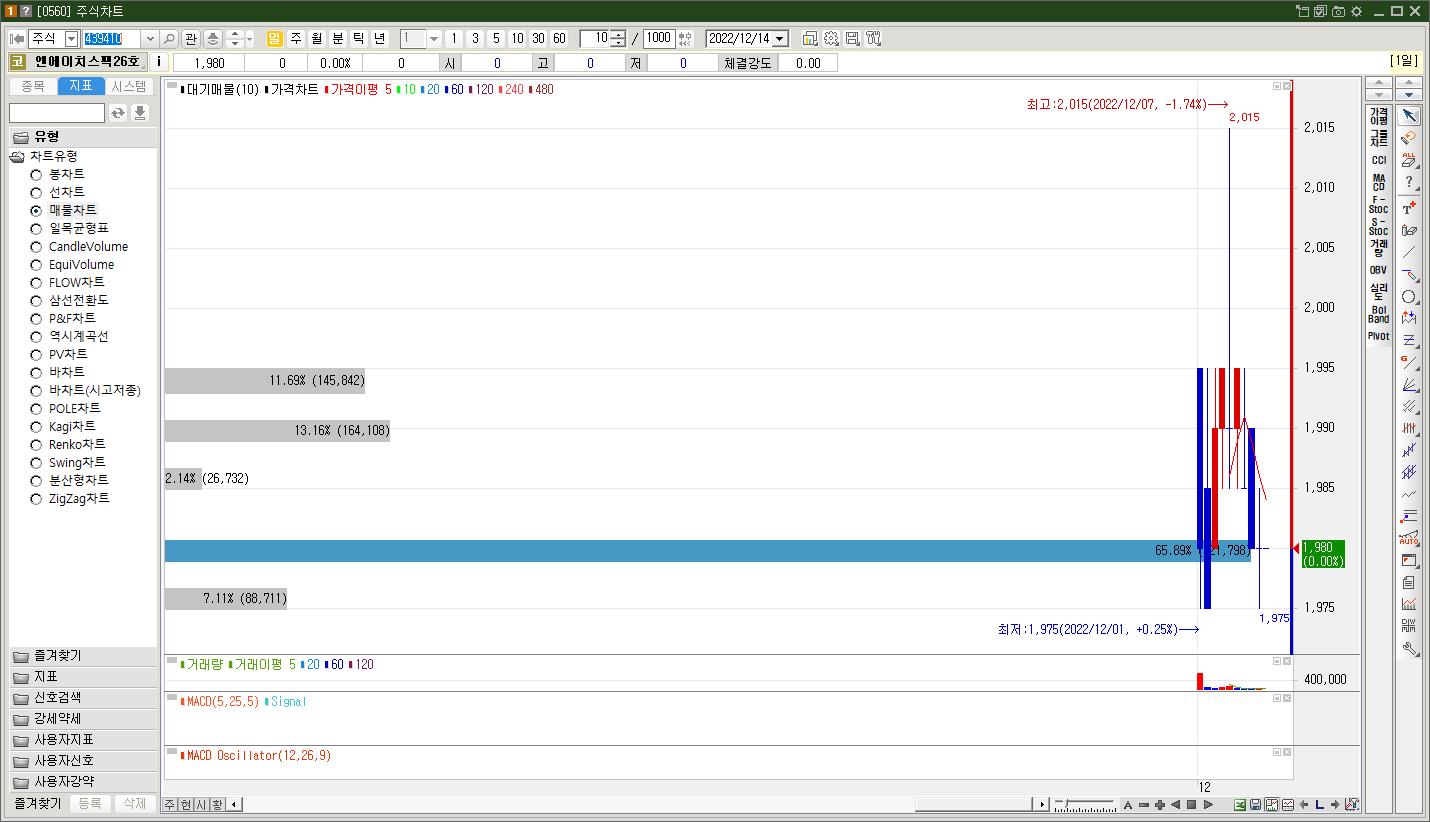This screenshot has width=1430, height=822.
Task: Select Kagi차트 chart type
Action: tap(36, 427)
